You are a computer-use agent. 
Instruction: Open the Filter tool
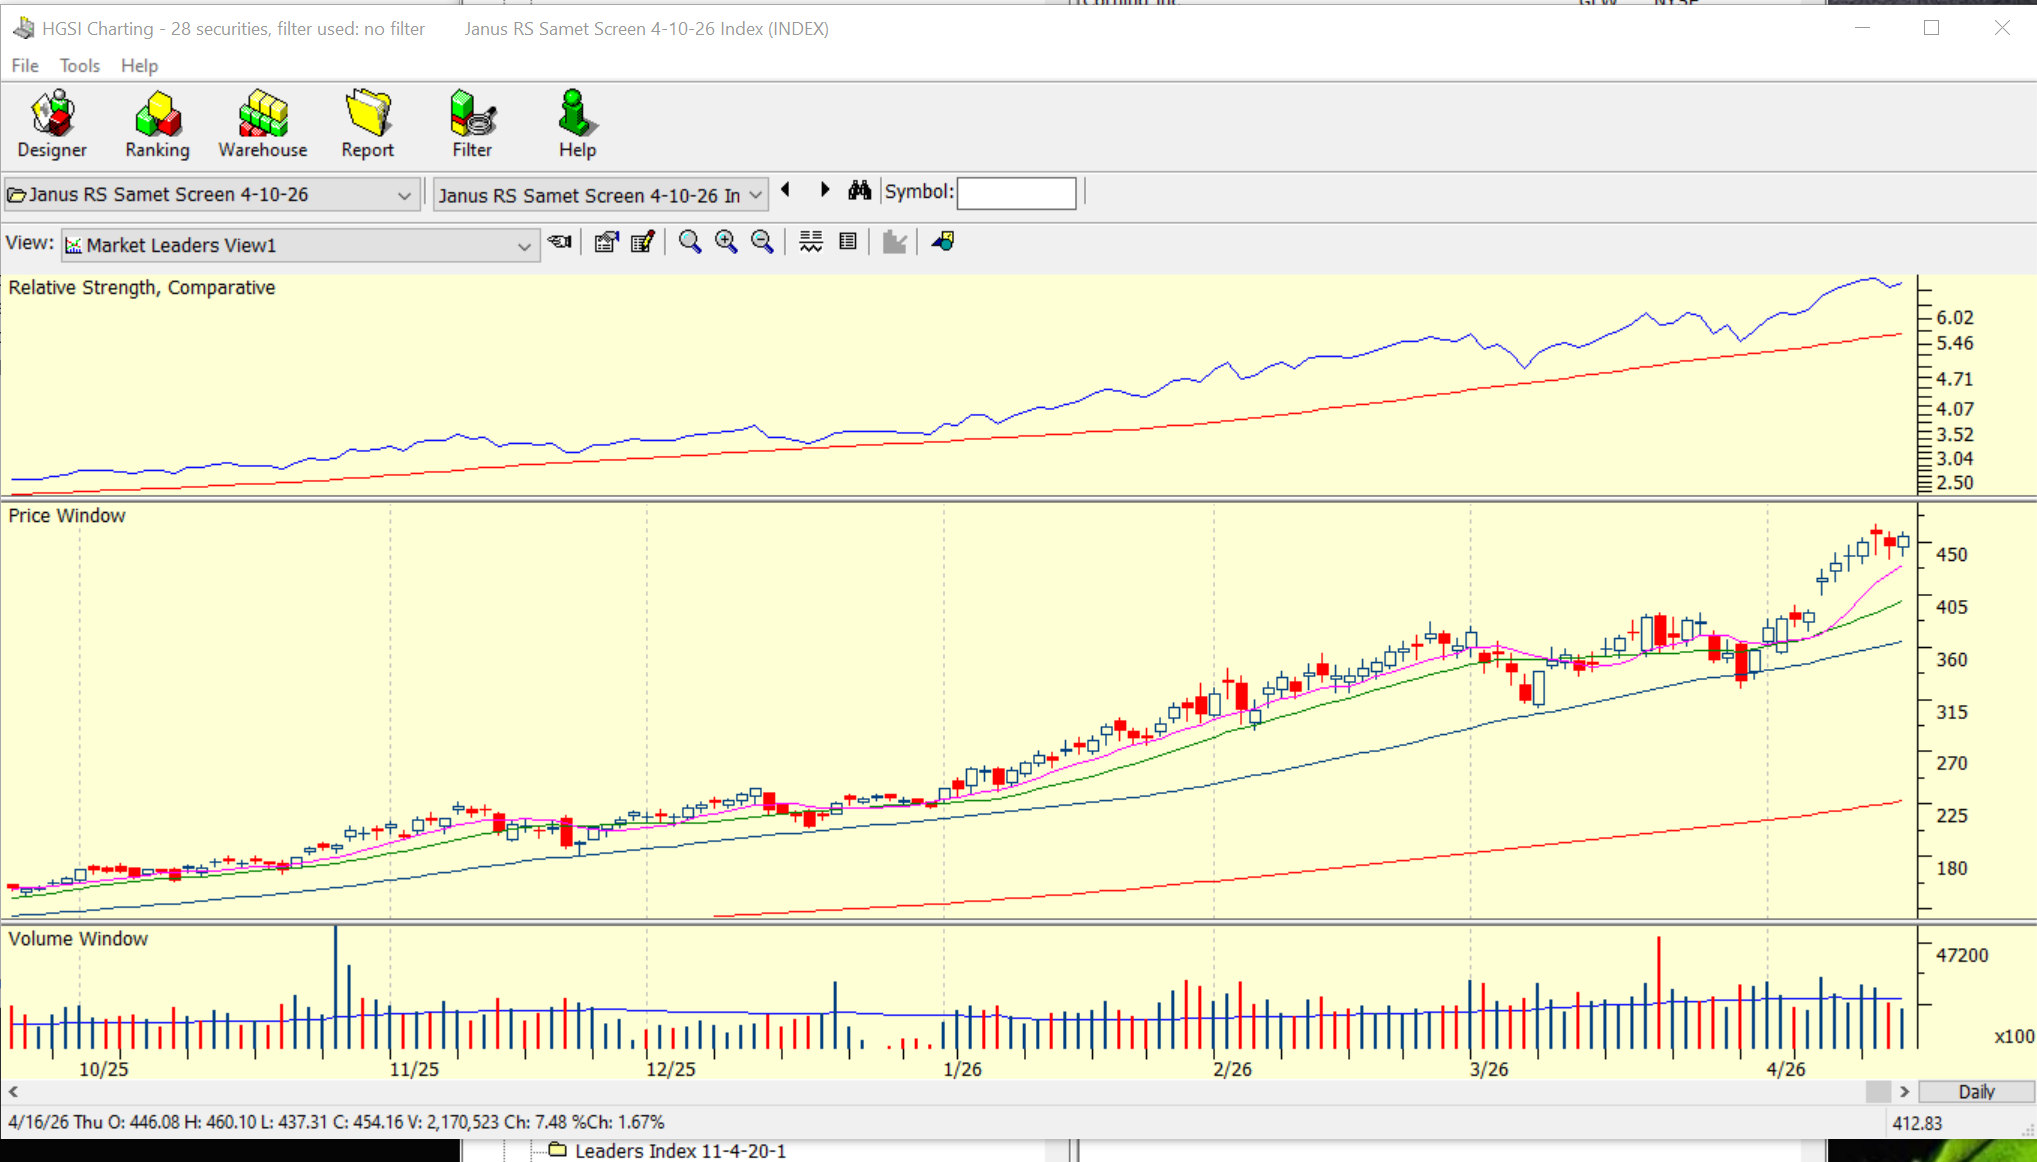(x=472, y=124)
